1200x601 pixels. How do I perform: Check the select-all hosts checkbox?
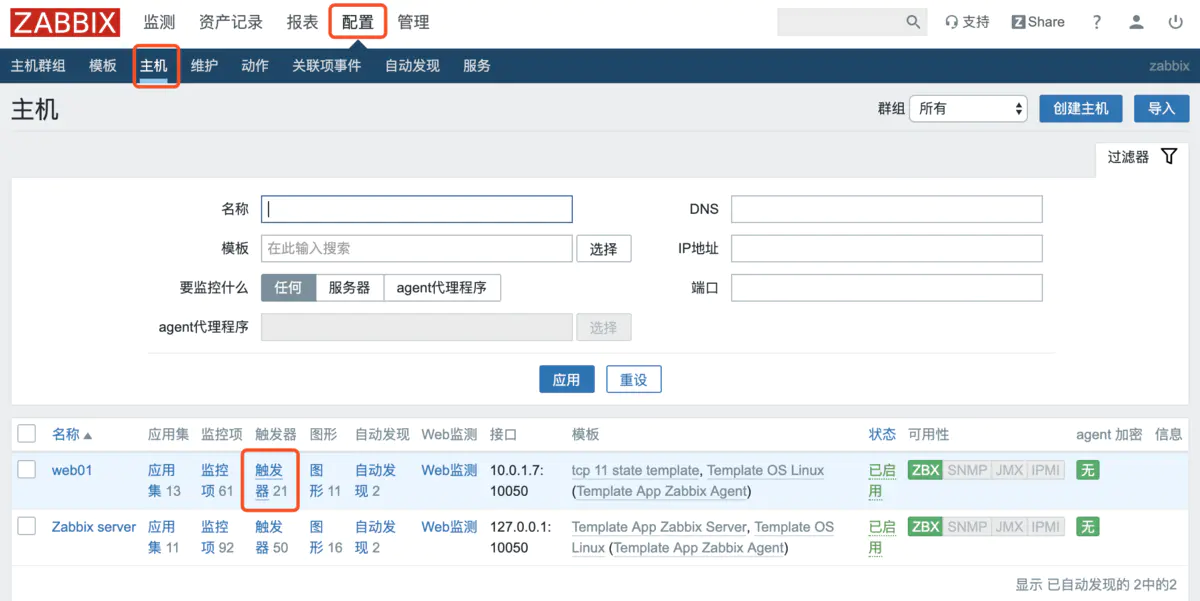pos(27,434)
